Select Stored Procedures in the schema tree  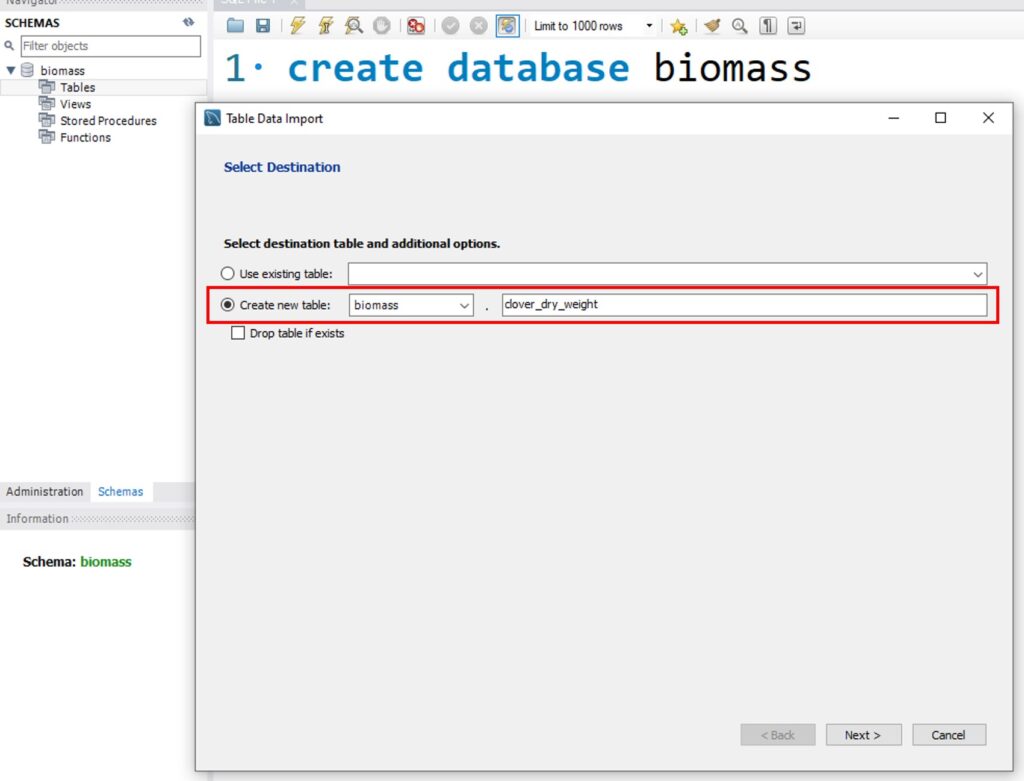pyautogui.click(x=108, y=121)
